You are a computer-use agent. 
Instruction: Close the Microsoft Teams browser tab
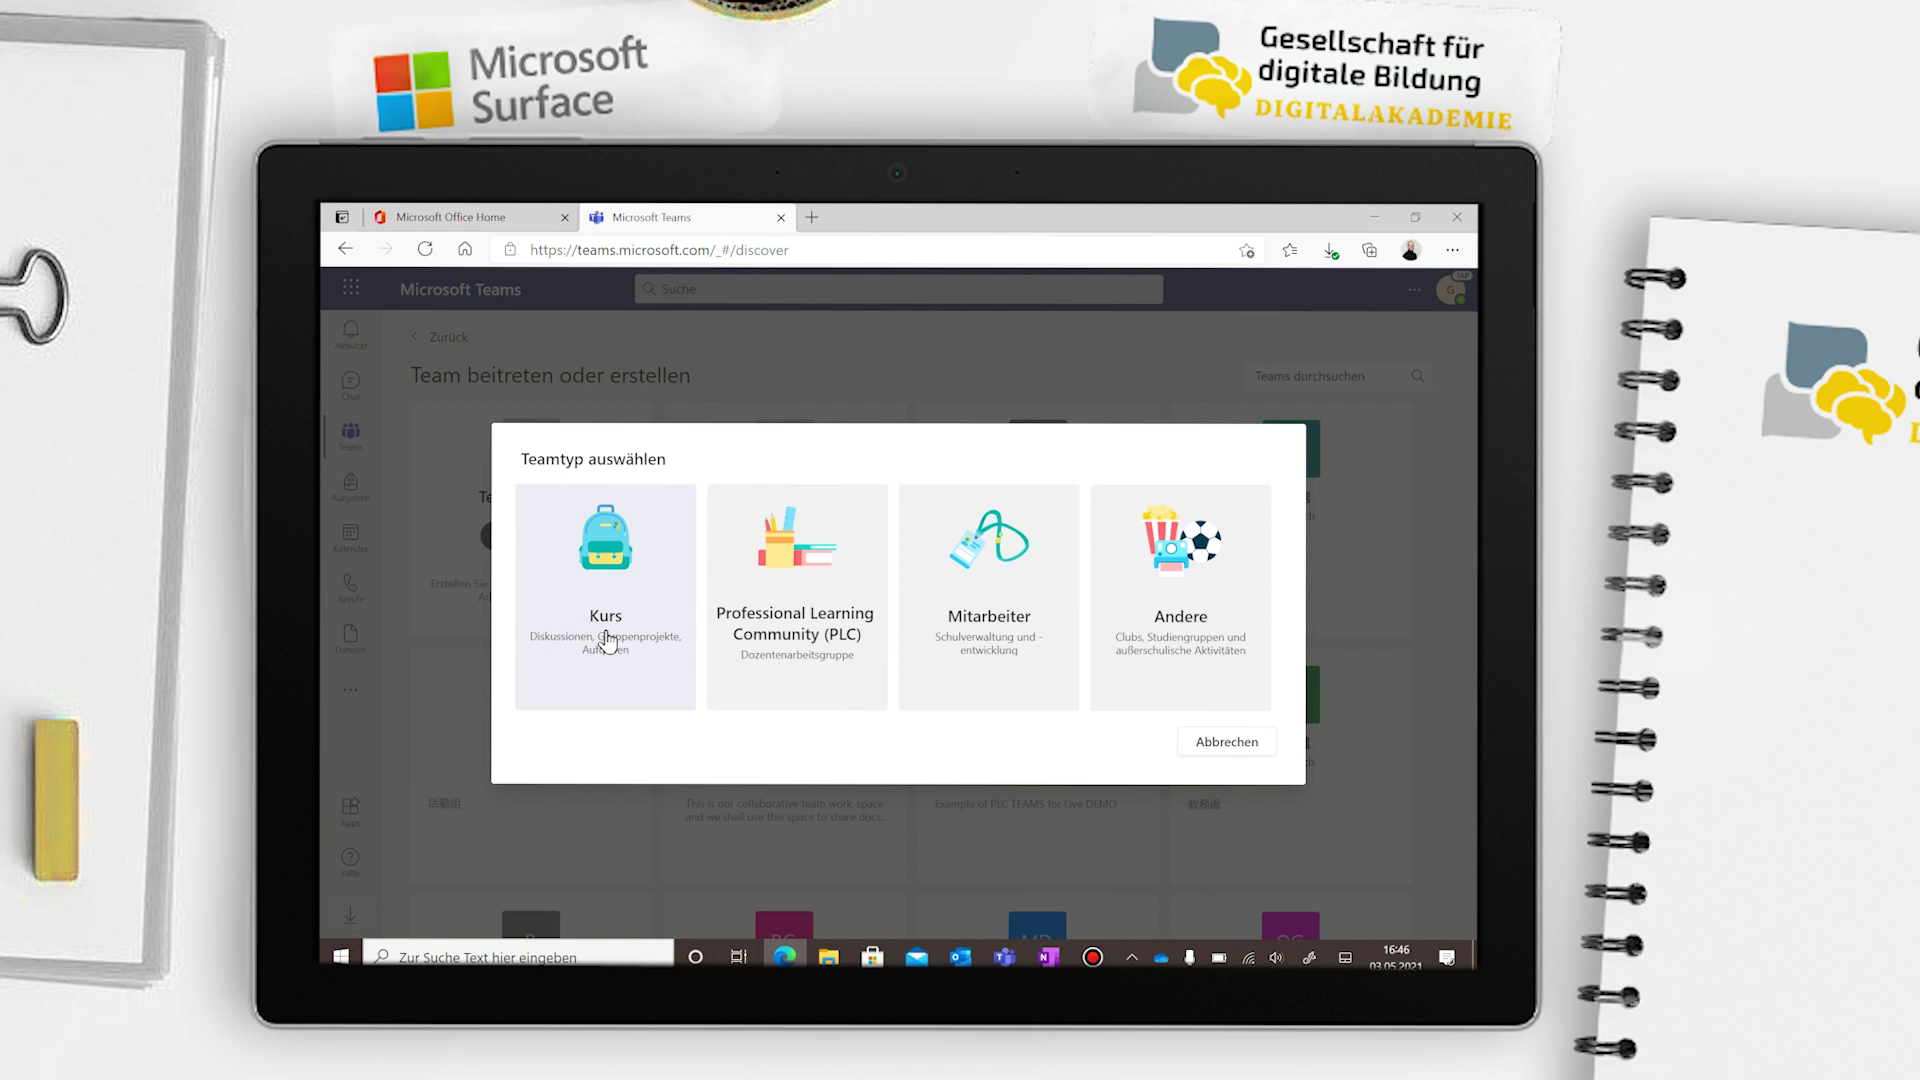781,217
